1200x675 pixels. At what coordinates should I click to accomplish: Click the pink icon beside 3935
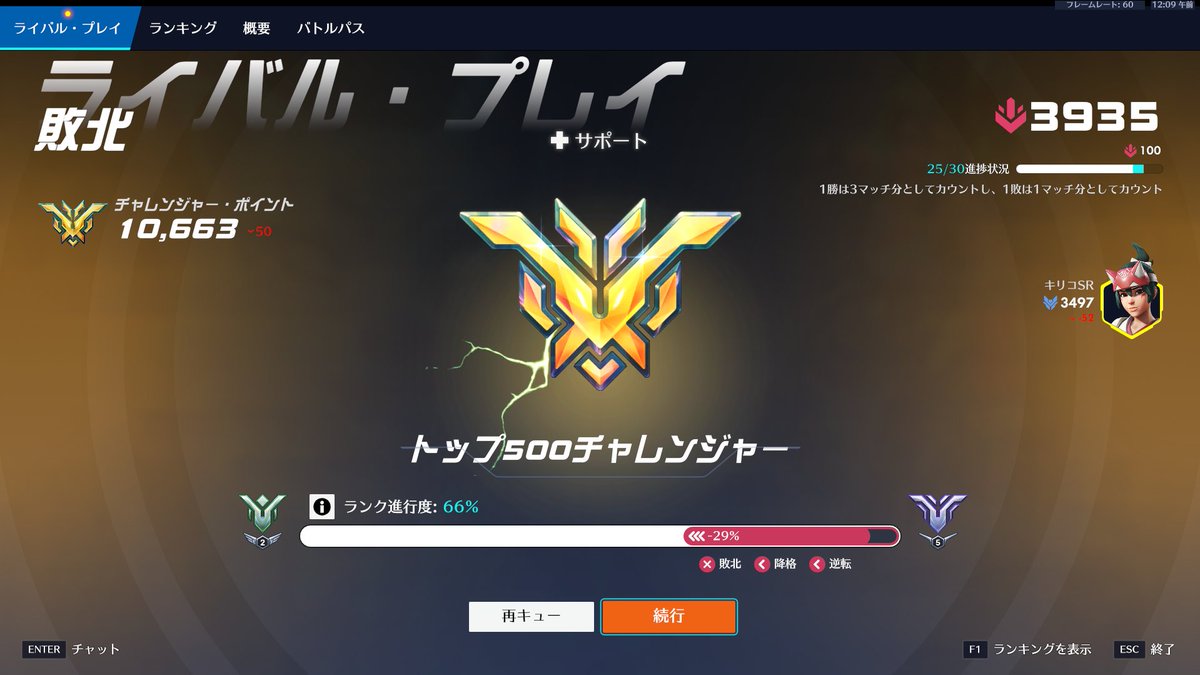pos(1009,118)
